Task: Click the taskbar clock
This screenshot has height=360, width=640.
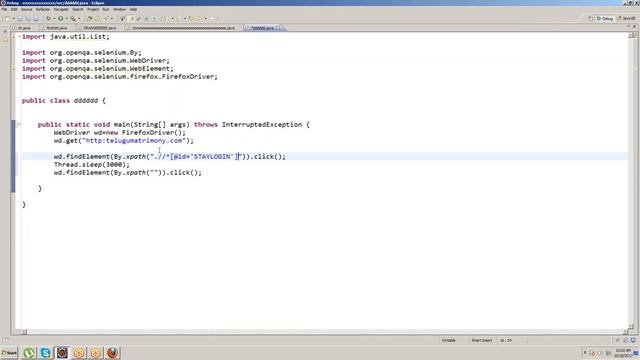Action: (623, 353)
